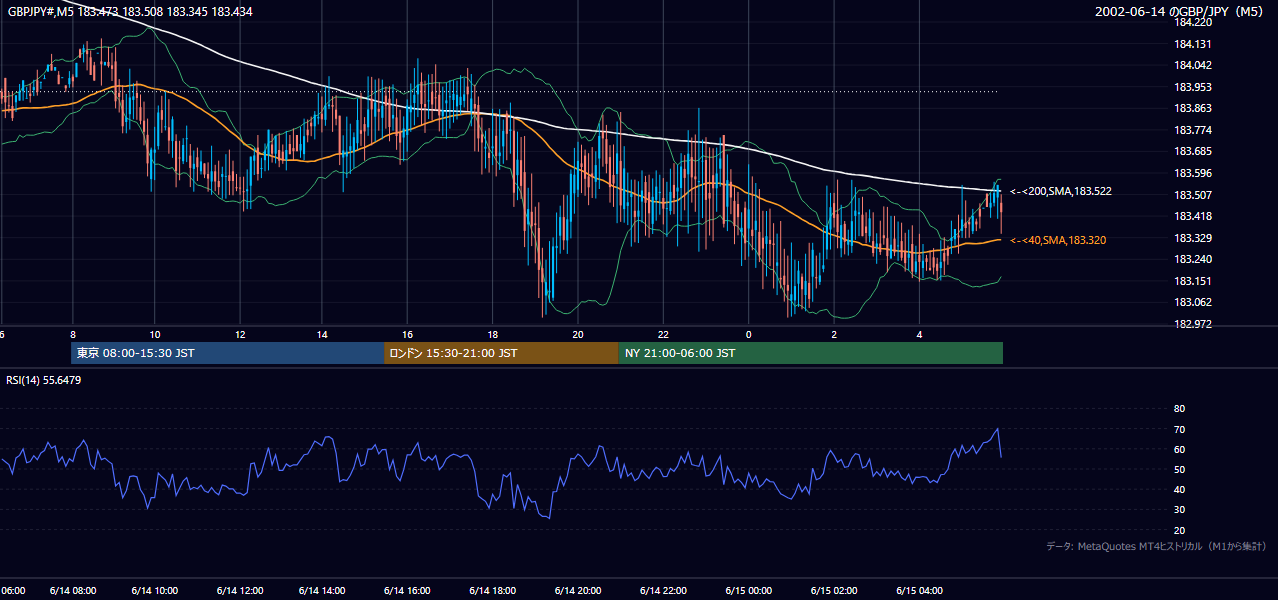1278x600 pixels.
Task: Click price axis label 184.220
Action: 1192,22
